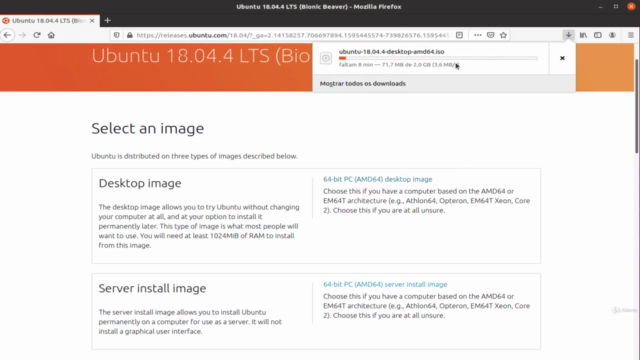Open page actions three-dots menu

click(x=478, y=35)
